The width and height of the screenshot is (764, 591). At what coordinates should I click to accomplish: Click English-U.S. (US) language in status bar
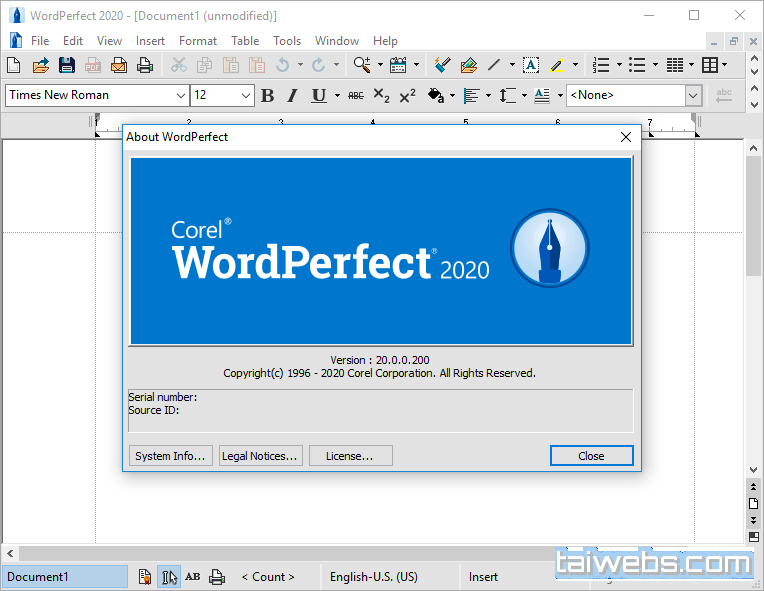pyautogui.click(x=374, y=577)
